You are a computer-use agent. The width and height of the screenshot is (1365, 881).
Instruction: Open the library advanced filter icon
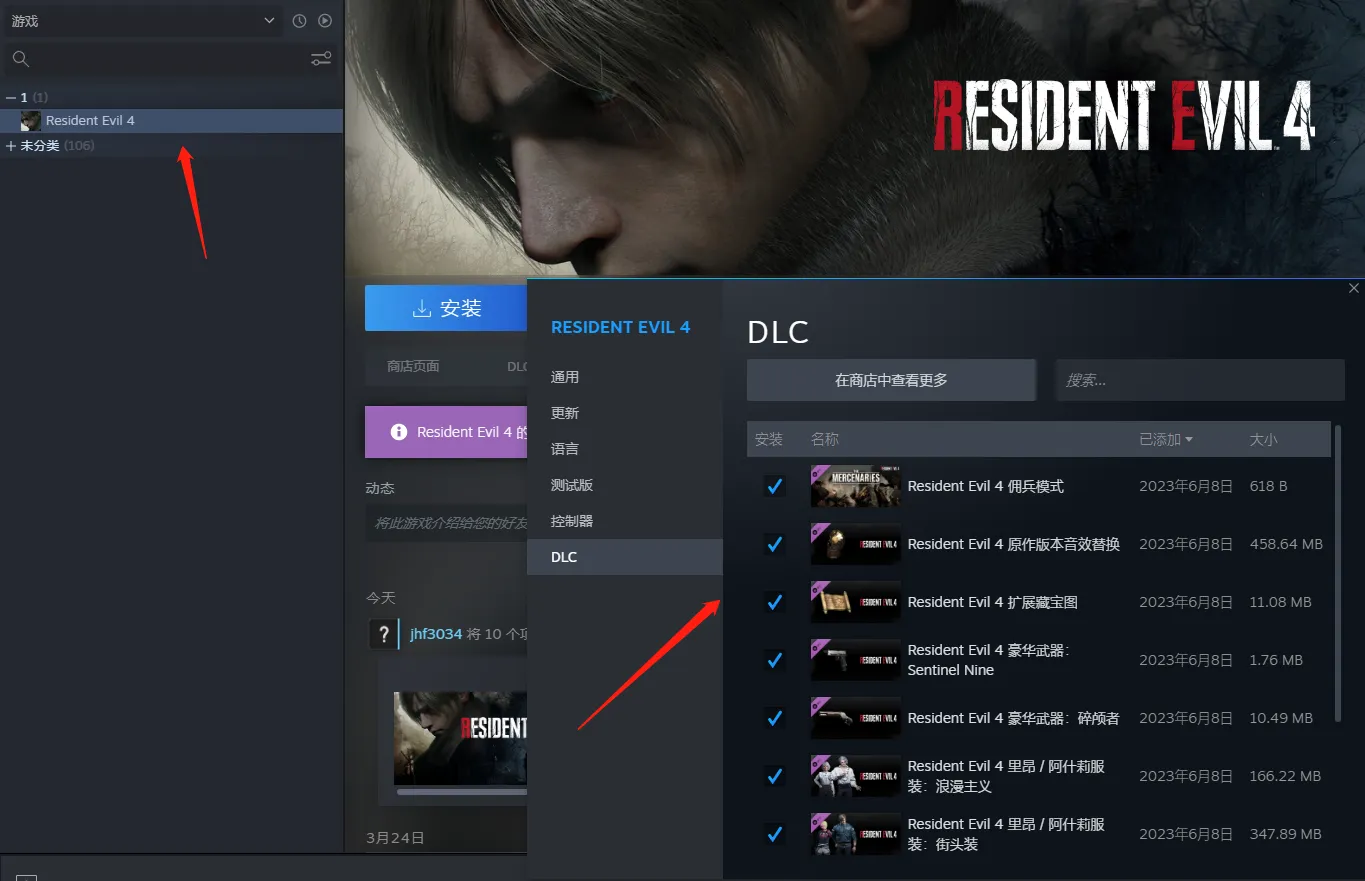coord(321,59)
